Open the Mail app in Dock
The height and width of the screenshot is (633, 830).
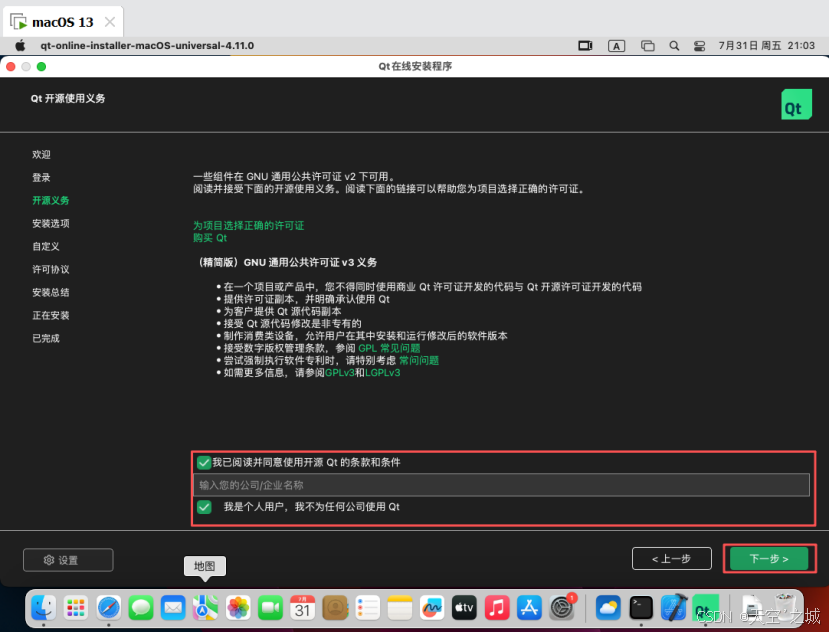[173, 608]
